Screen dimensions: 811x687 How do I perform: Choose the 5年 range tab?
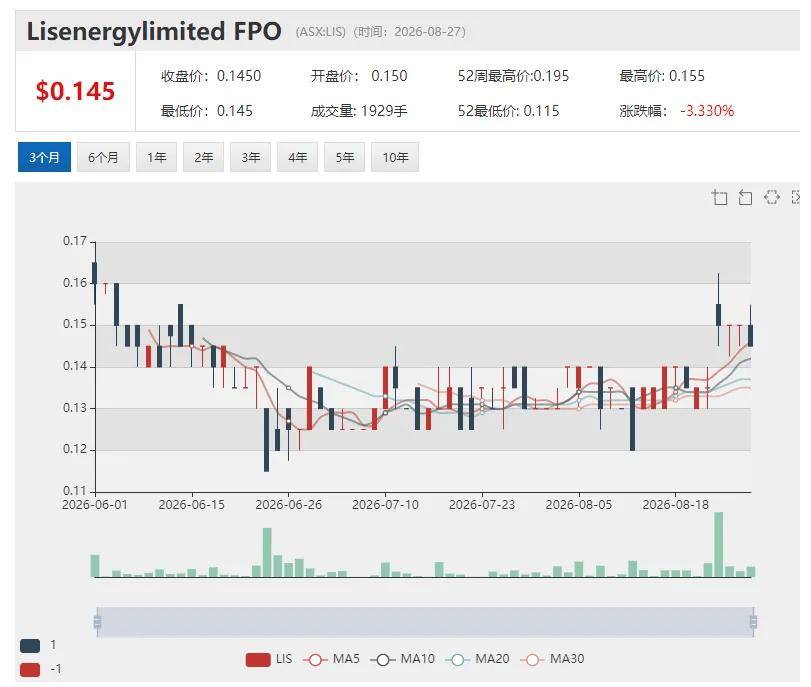[344, 157]
